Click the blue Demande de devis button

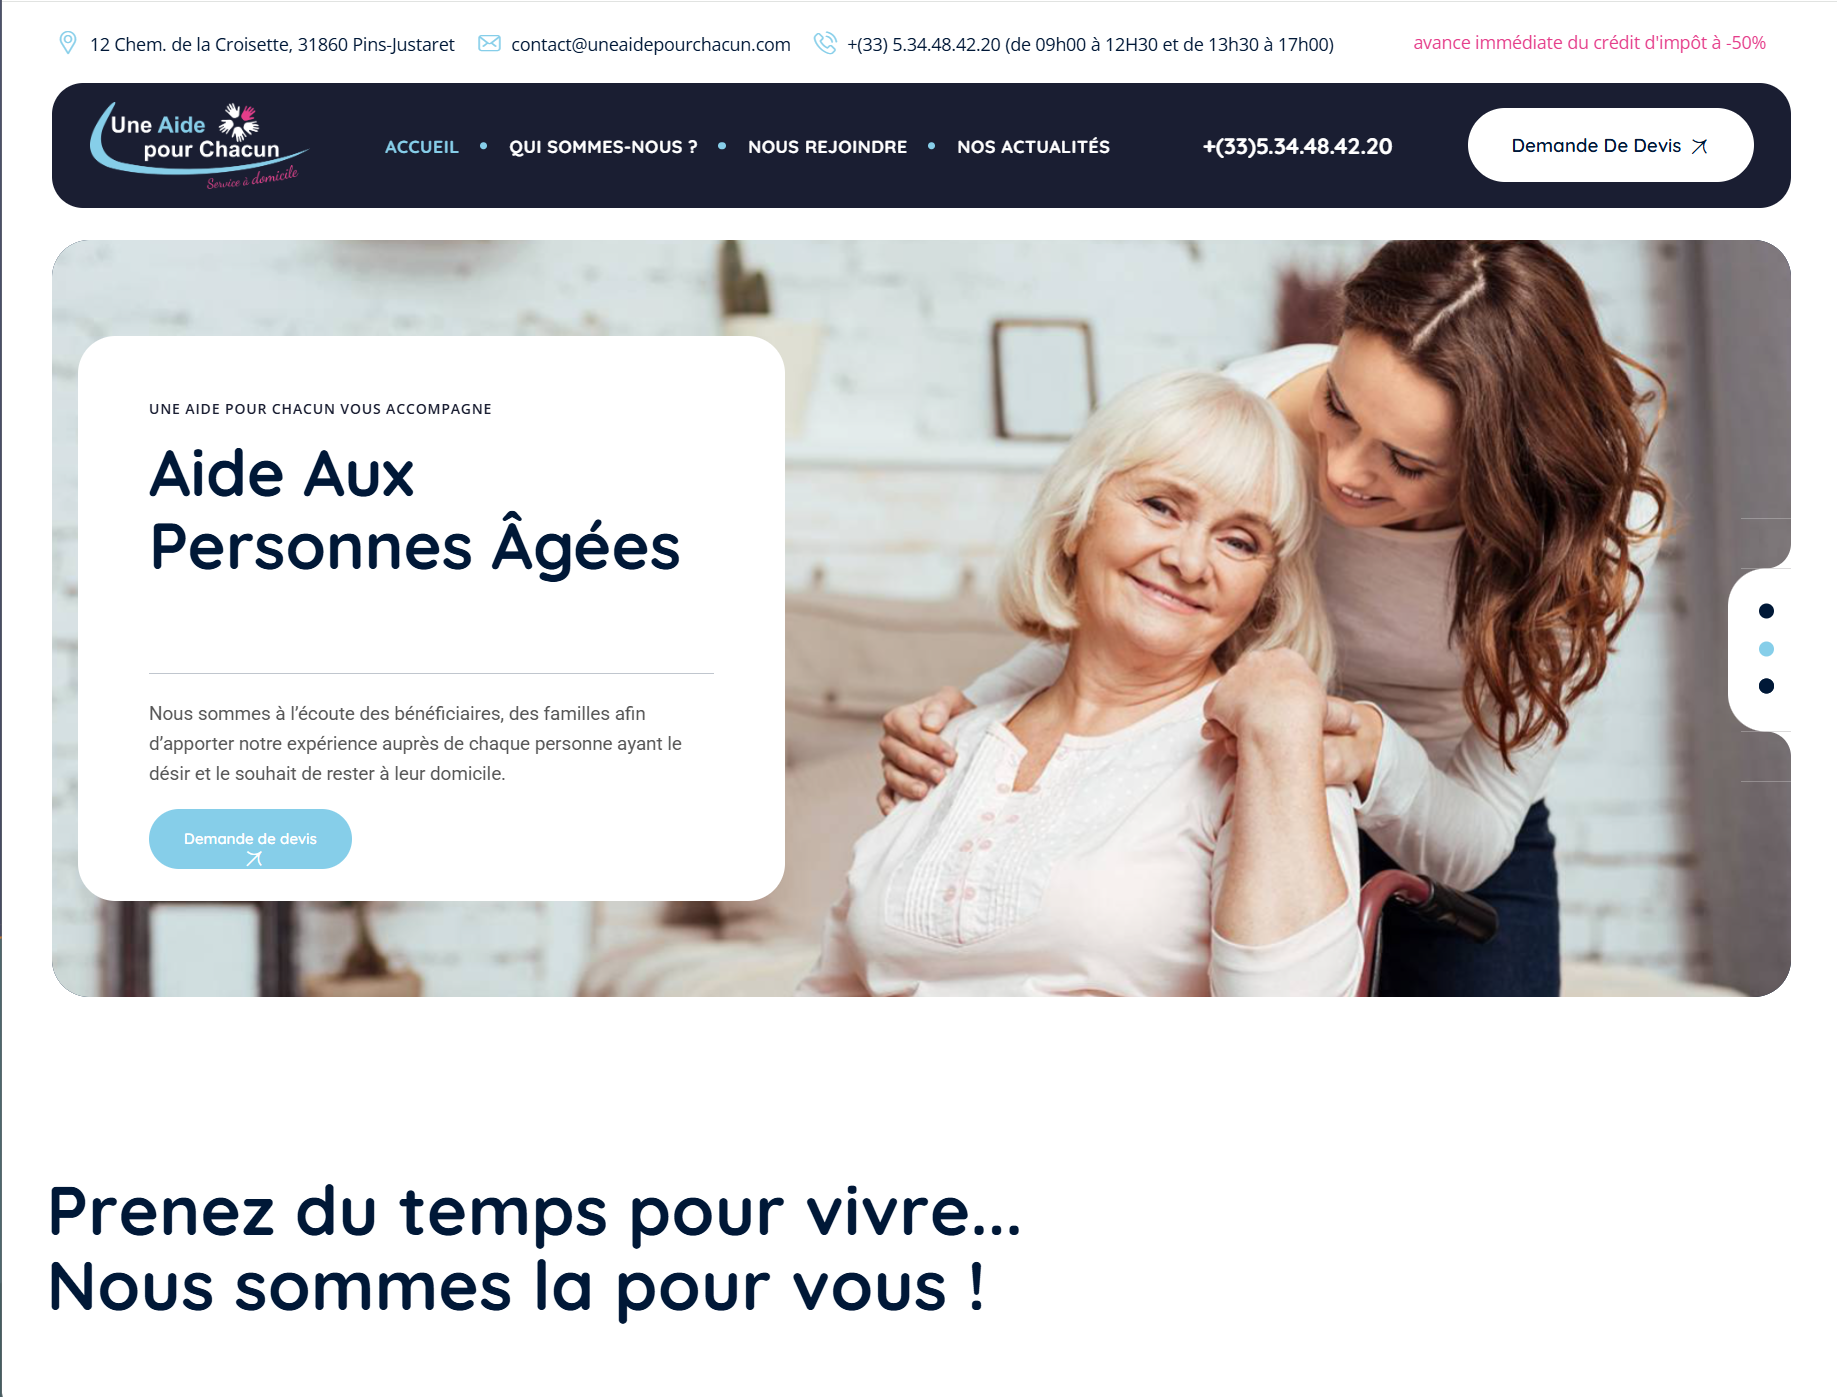point(250,839)
